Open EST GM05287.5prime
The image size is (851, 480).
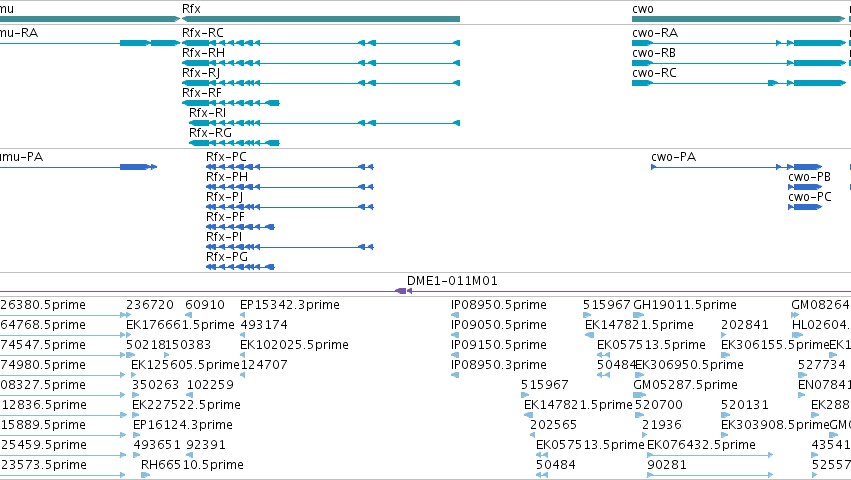click(685, 385)
